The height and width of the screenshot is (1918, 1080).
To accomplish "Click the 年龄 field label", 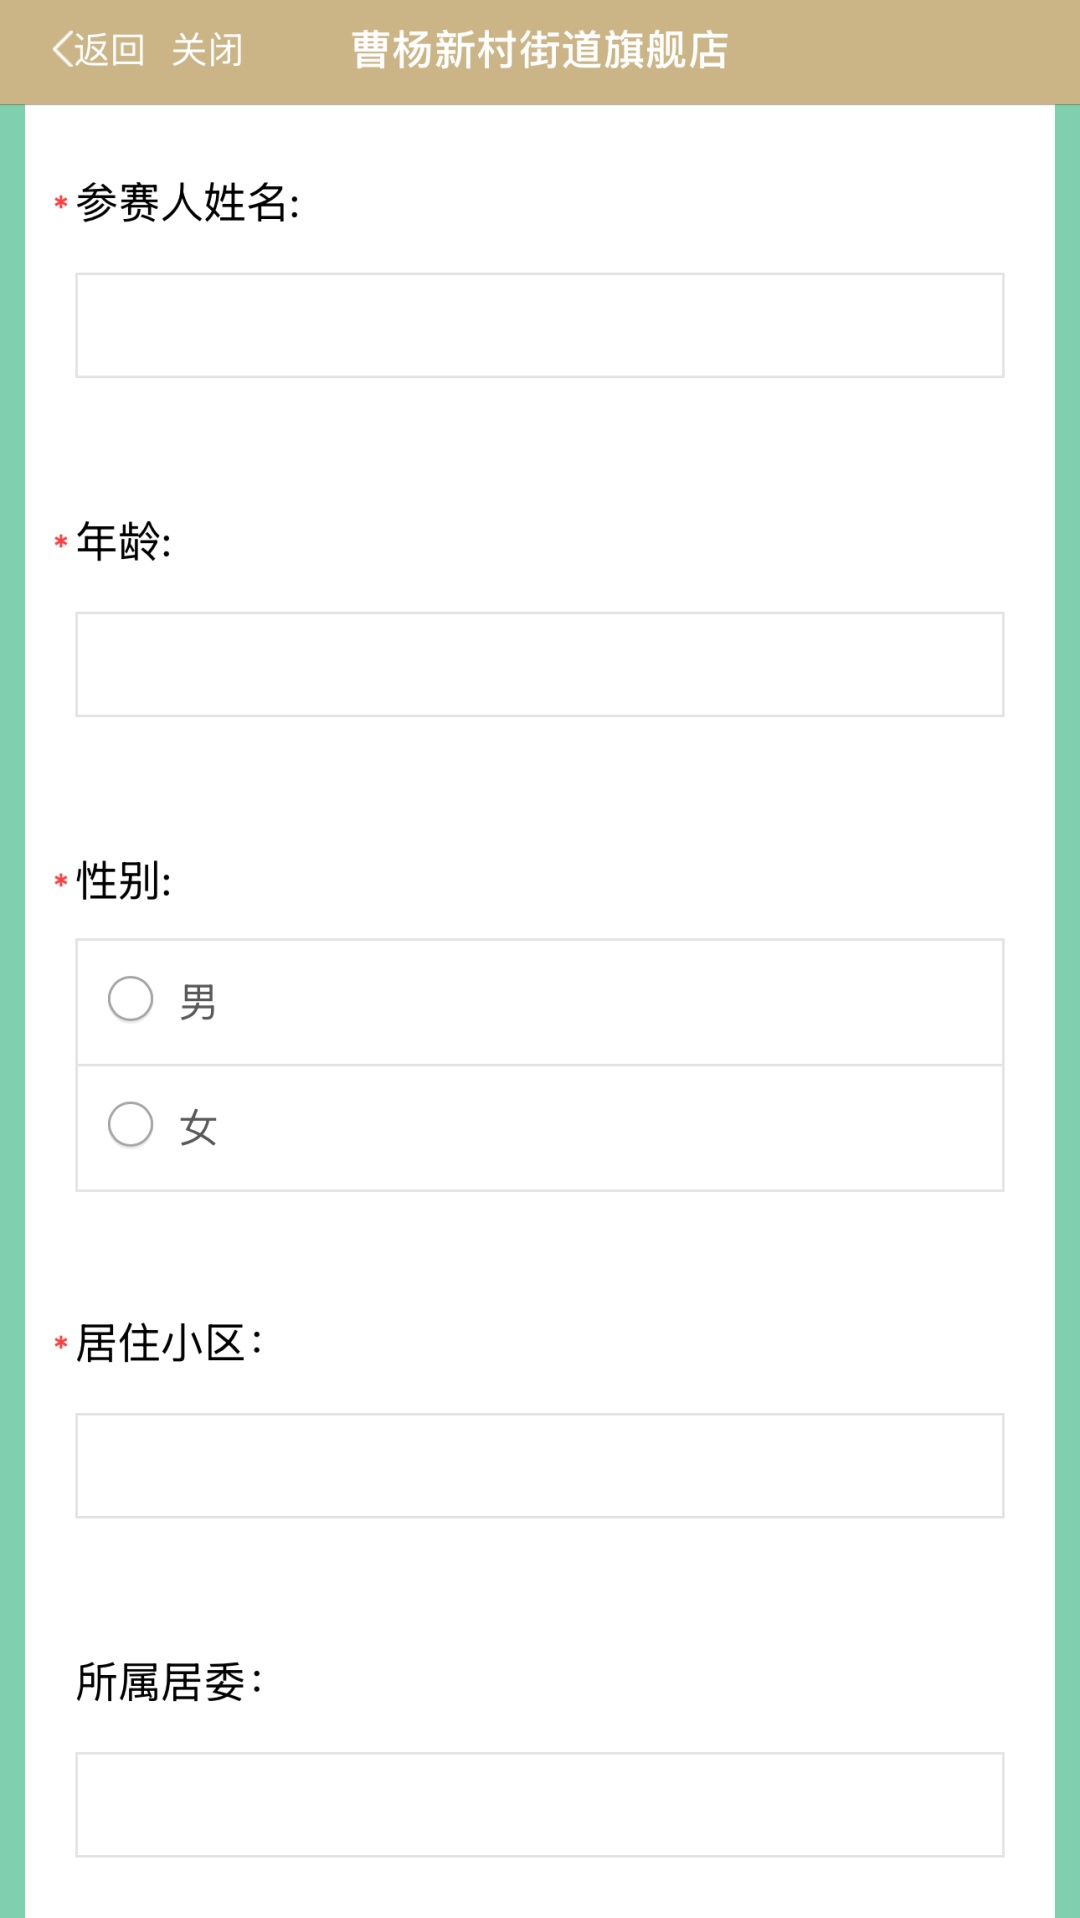I will [124, 542].
